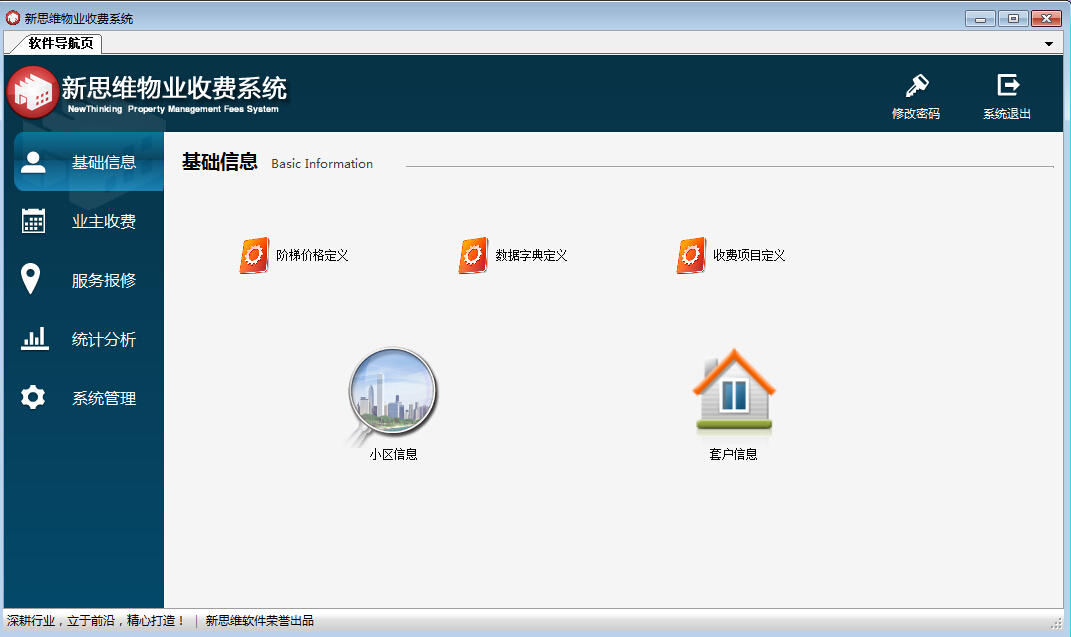Click the 套户信息 caption

(734, 454)
